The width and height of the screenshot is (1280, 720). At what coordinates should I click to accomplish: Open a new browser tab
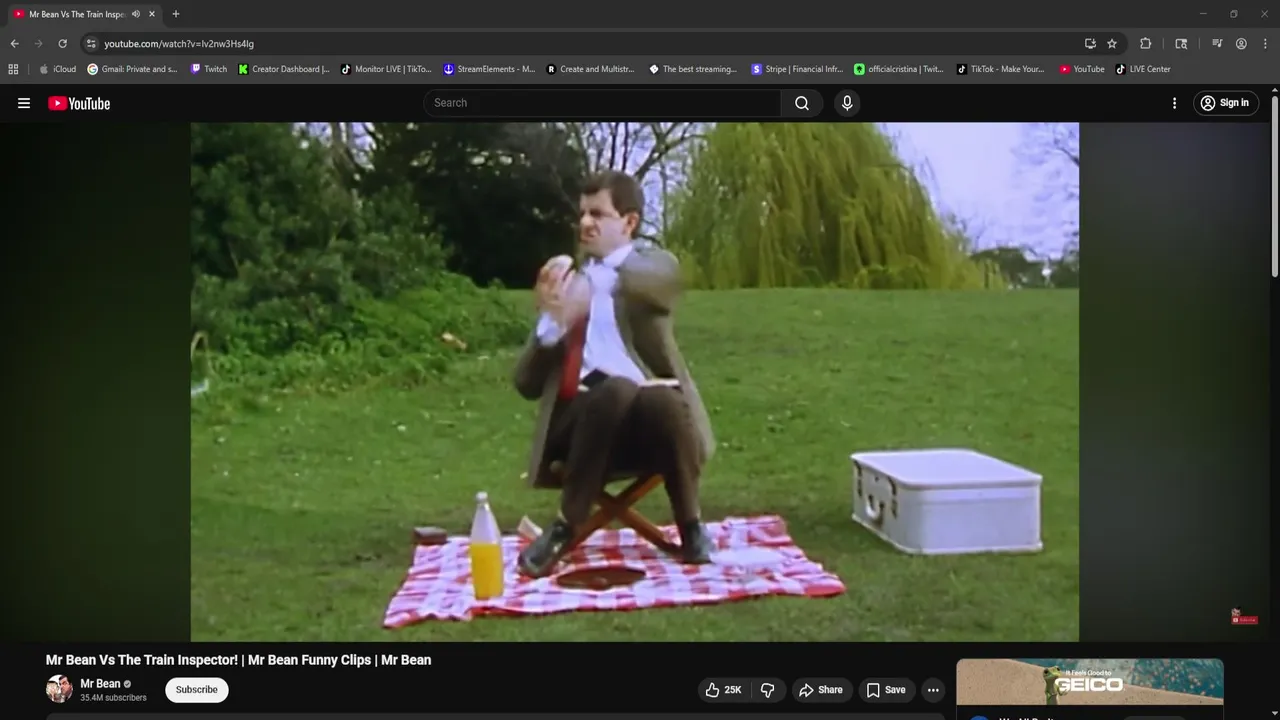pos(176,14)
